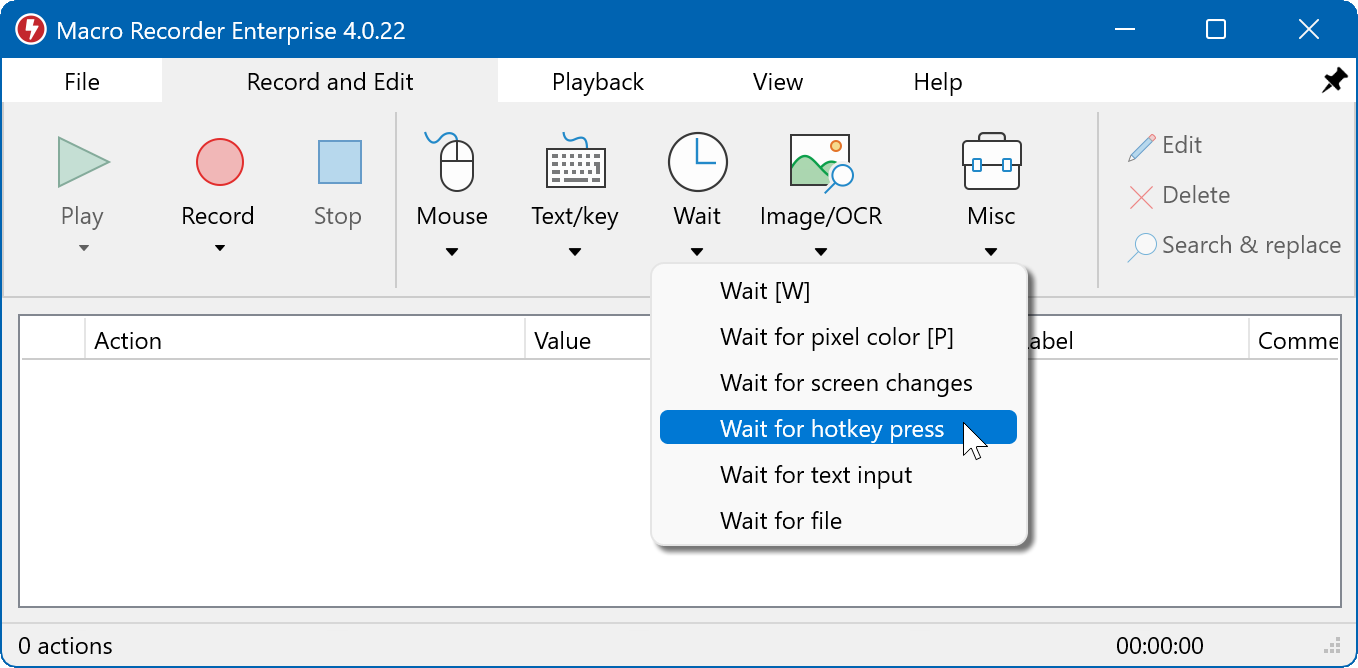Image resolution: width=1358 pixels, height=668 pixels.
Task: Choose Wait for pixel color [P]
Action: click(x=836, y=337)
